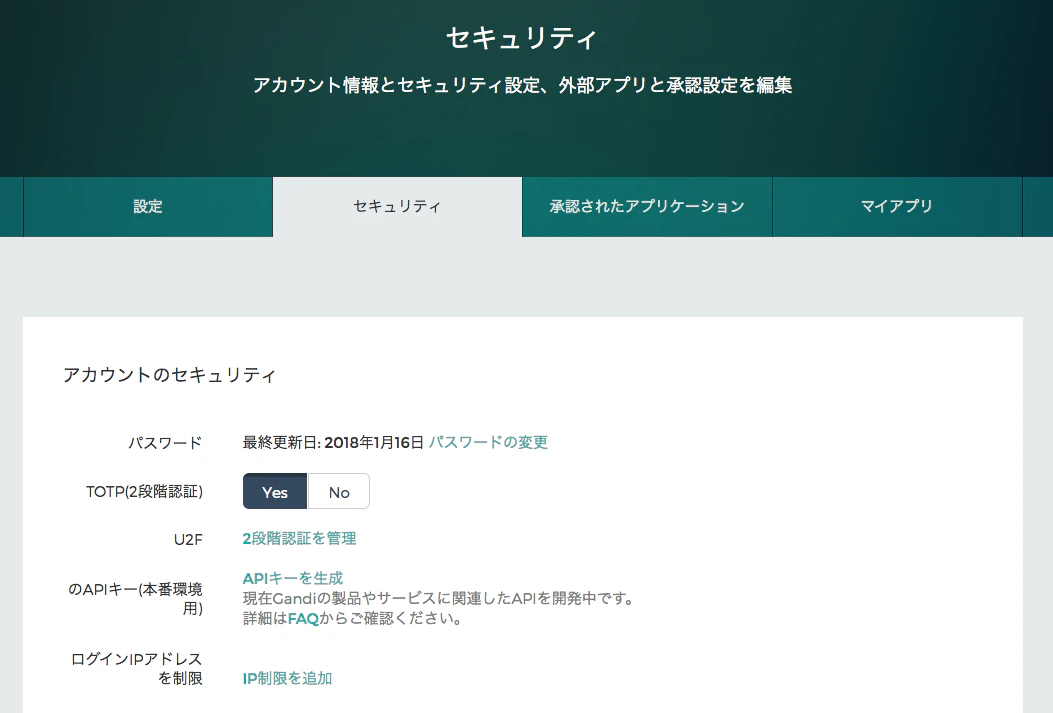
Task: Open パスワードの変更 to change your password
Action: click(489, 442)
